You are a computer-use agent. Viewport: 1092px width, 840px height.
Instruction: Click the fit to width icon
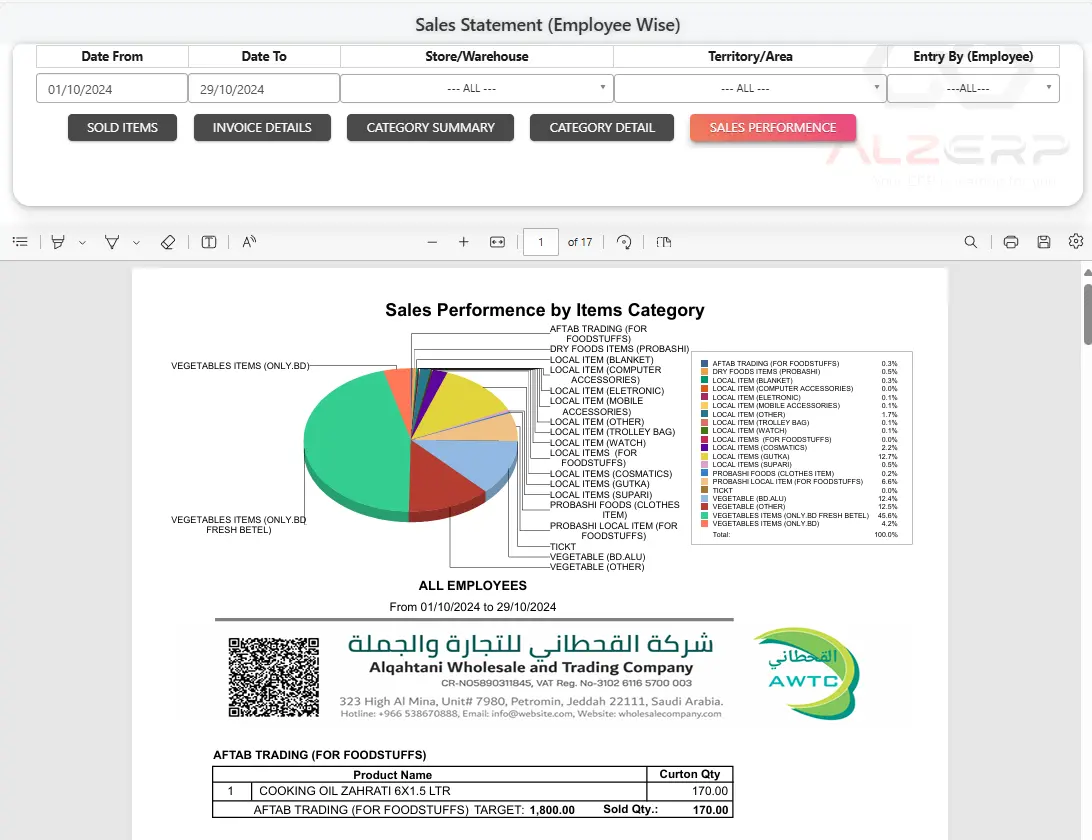click(497, 242)
